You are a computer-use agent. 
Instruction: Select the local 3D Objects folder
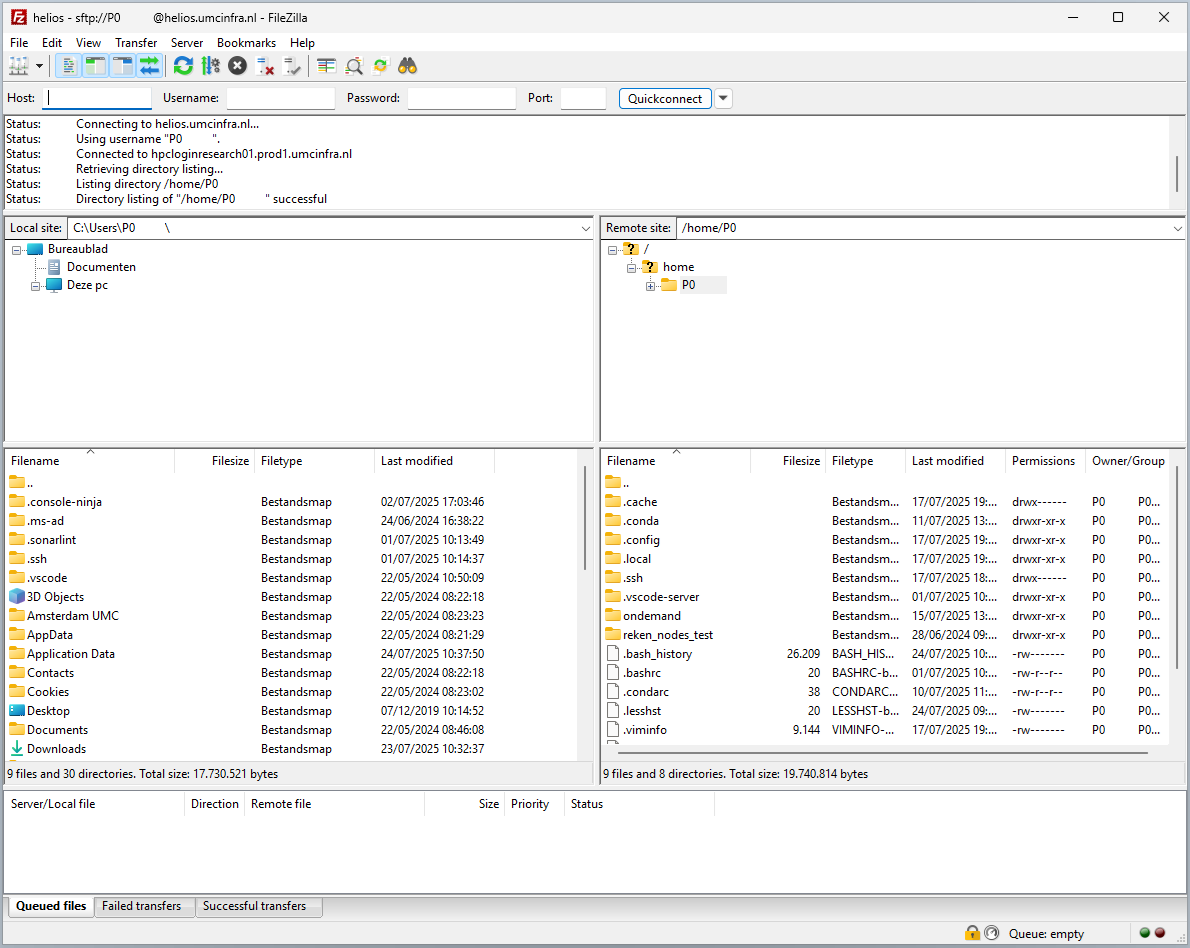(x=55, y=597)
